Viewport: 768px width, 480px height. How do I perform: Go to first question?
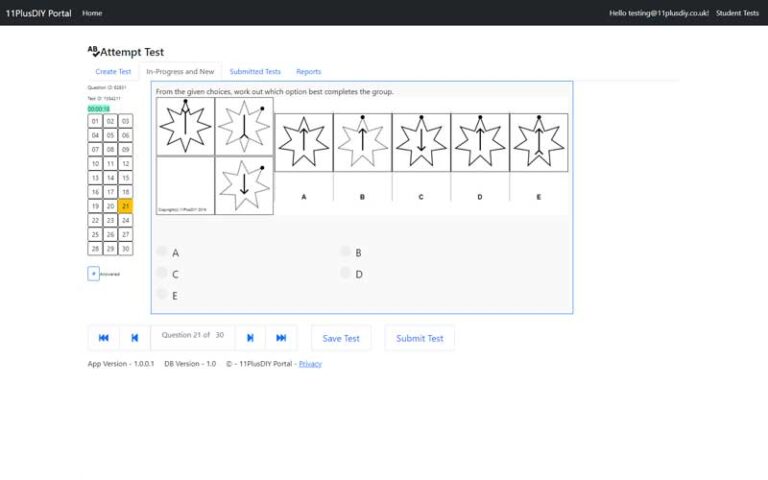(x=104, y=338)
